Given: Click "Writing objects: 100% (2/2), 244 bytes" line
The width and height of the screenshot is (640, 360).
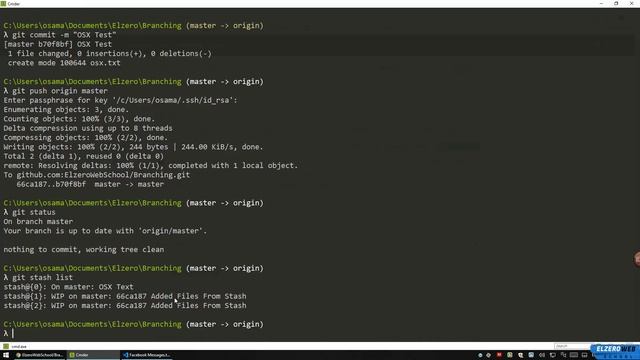Looking at the screenshot, I should click(133, 147).
